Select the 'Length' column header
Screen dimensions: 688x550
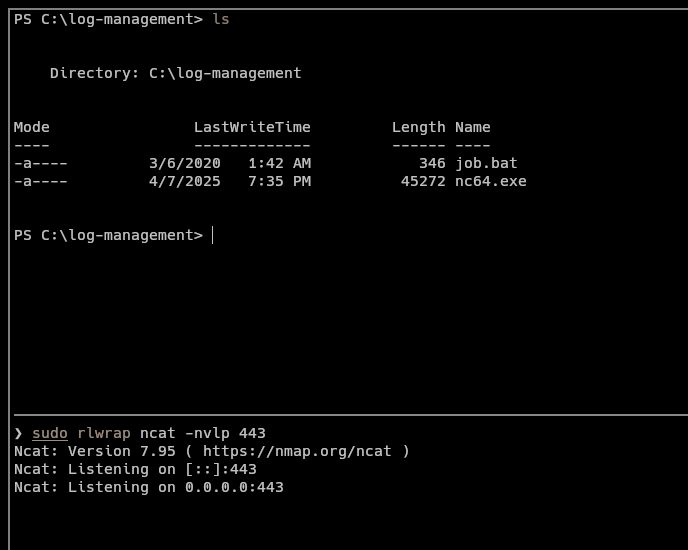click(418, 127)
